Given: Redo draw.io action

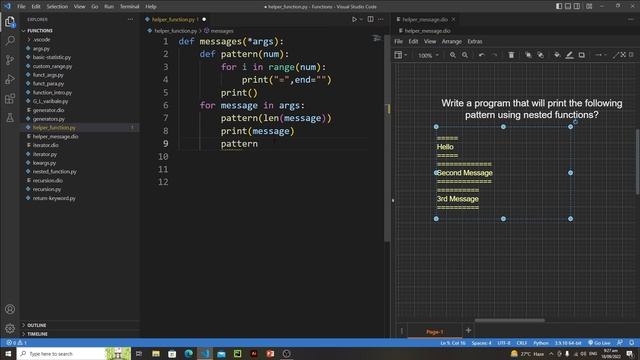Looking at the screenshot, I should (494, 55).
